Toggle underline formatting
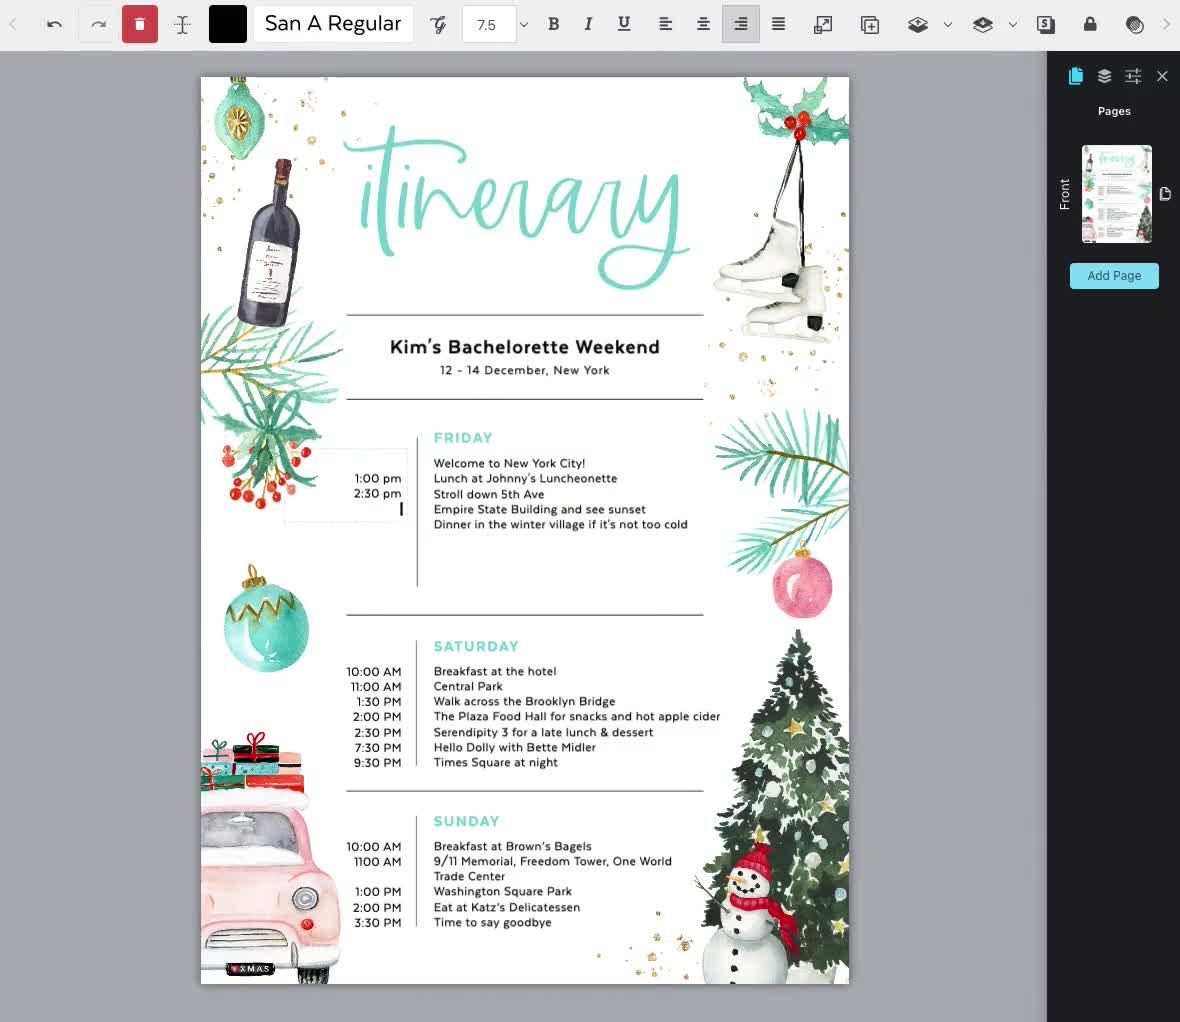 click(x=623, y=24)
